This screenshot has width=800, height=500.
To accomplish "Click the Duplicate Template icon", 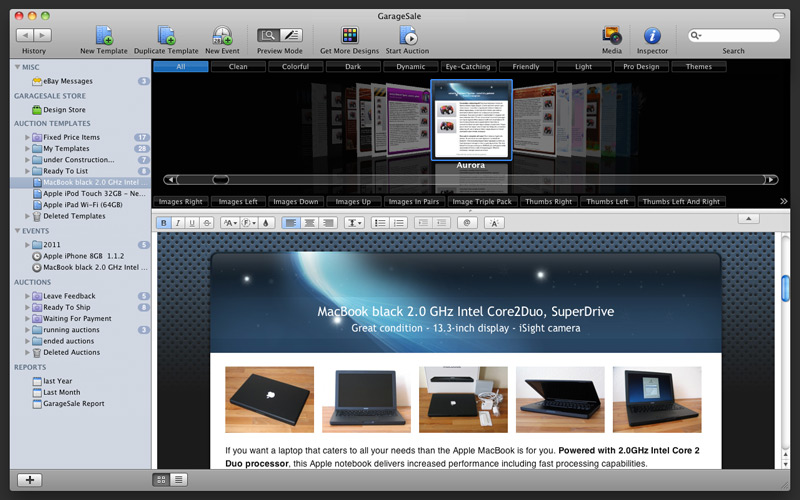I will pos(166,36).
